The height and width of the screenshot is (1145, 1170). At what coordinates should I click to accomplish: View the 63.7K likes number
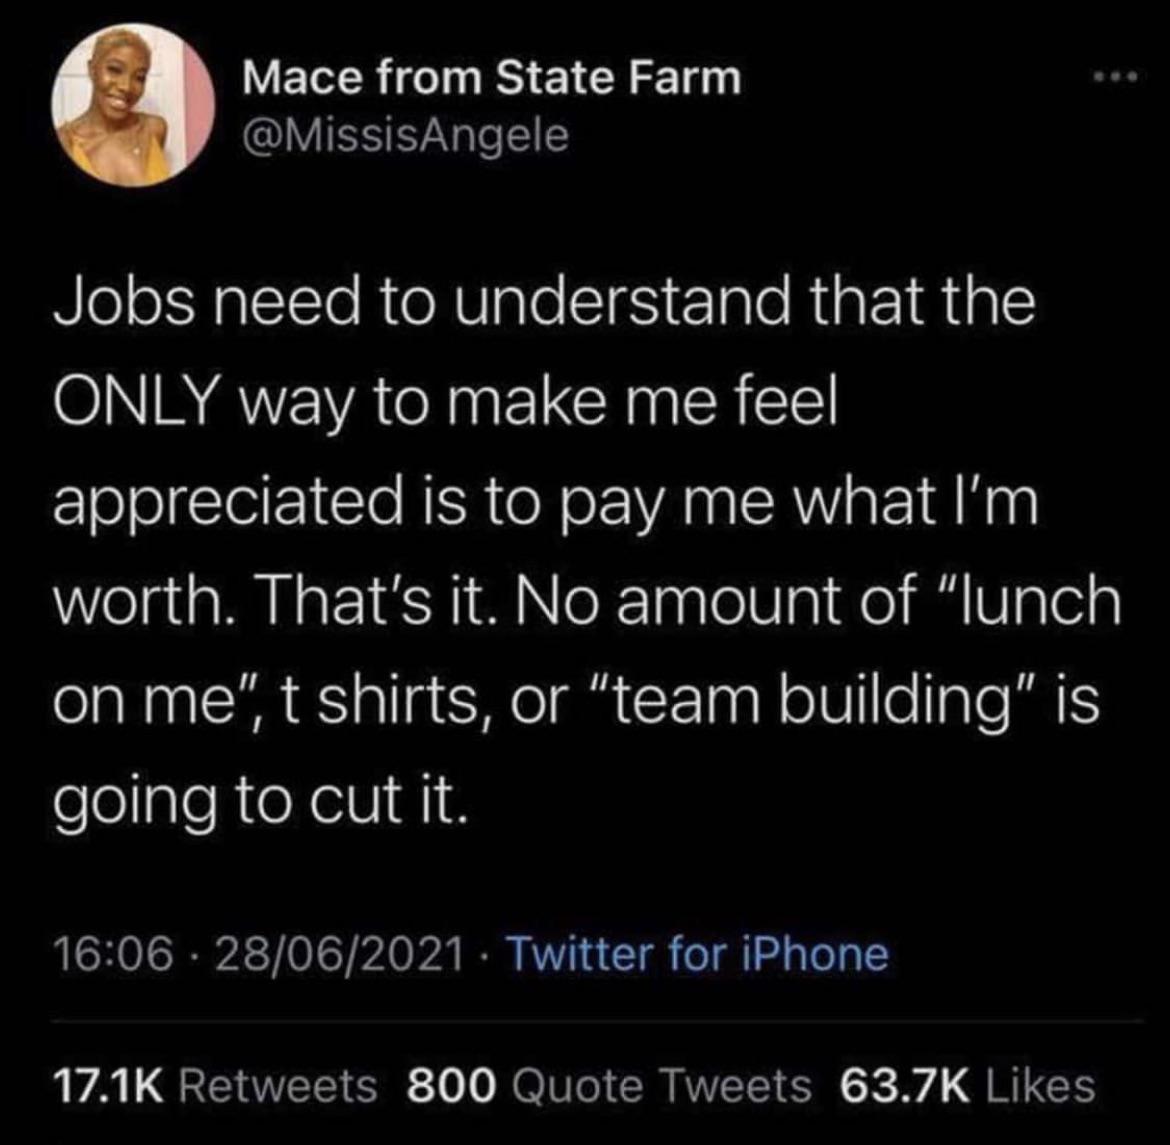pos(904,1085)
